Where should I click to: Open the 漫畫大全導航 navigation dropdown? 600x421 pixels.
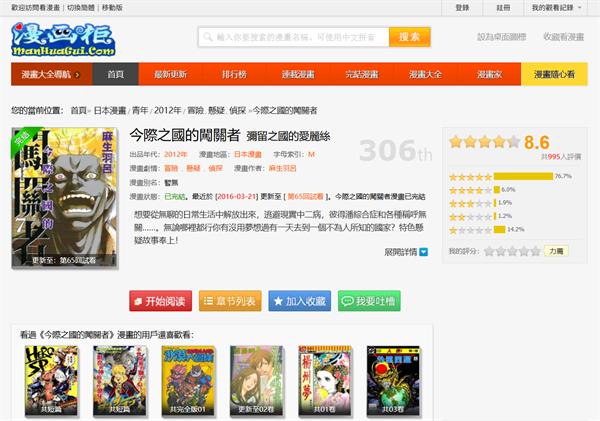pos(55,75)
